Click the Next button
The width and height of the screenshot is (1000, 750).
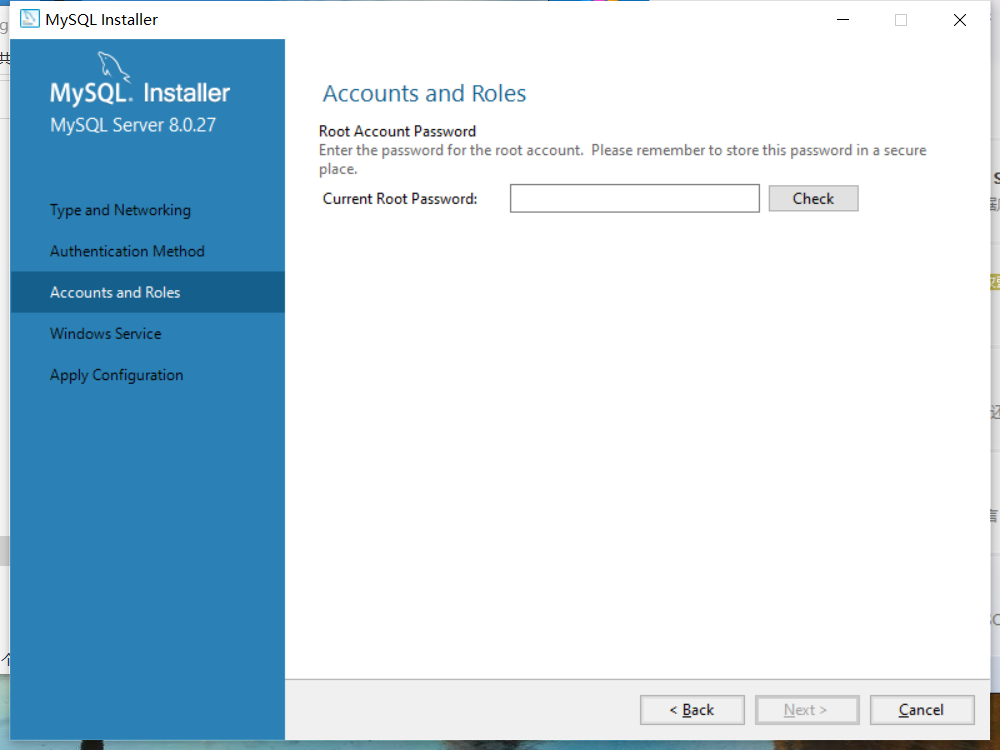pos(807,710)
